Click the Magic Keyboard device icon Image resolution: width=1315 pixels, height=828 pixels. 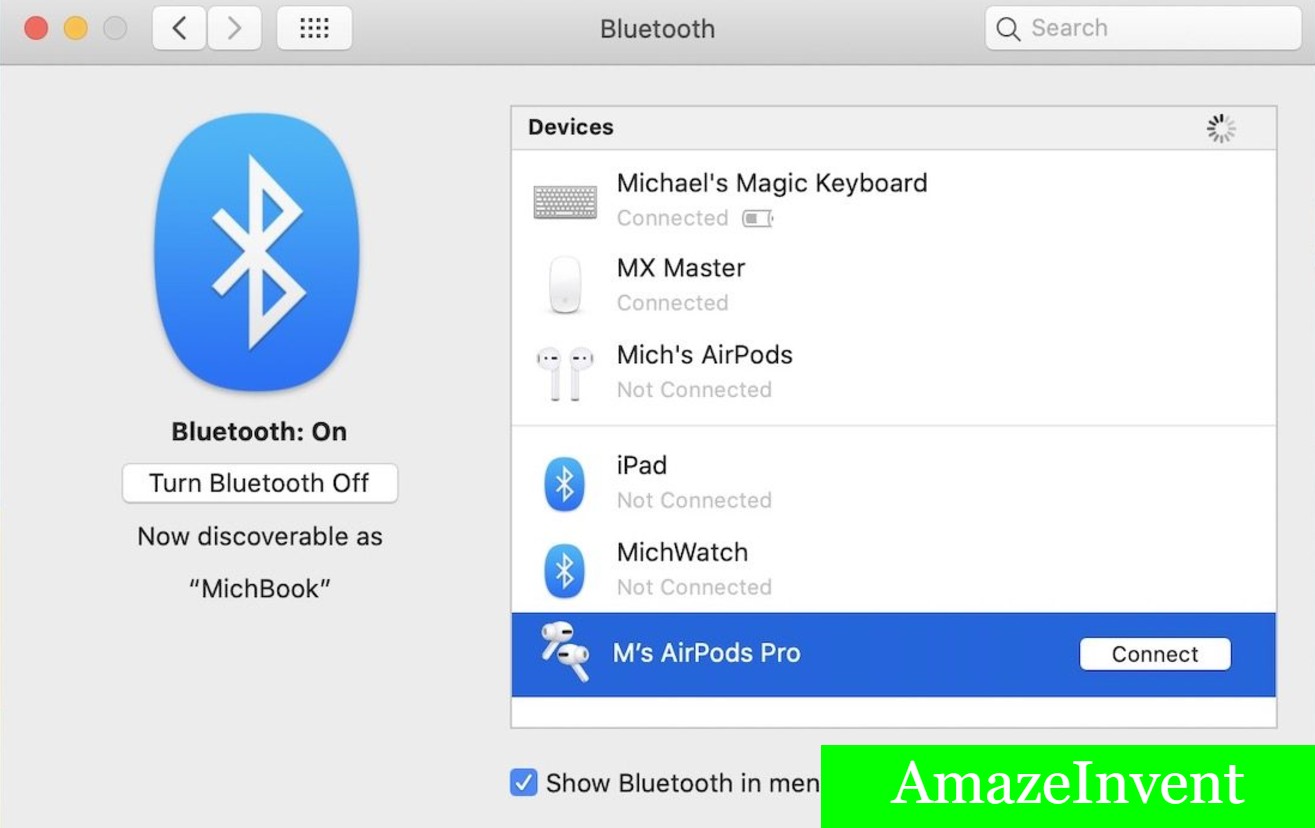(565, 202)
